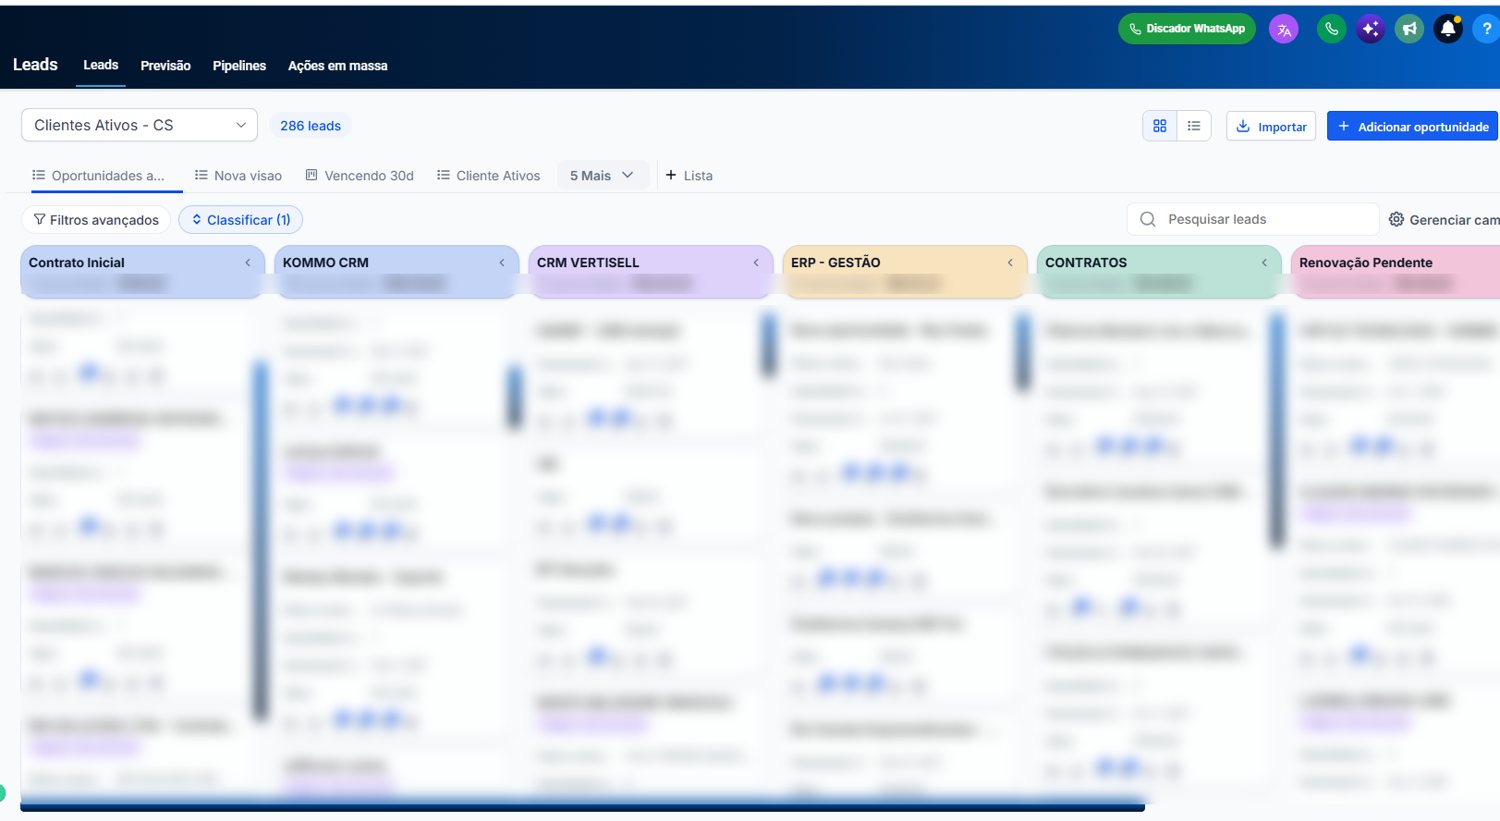Viewport: 1500px width, 821px height.
Task: Collapse the KOMMO CRM column
Action: (x=502, y=263)
